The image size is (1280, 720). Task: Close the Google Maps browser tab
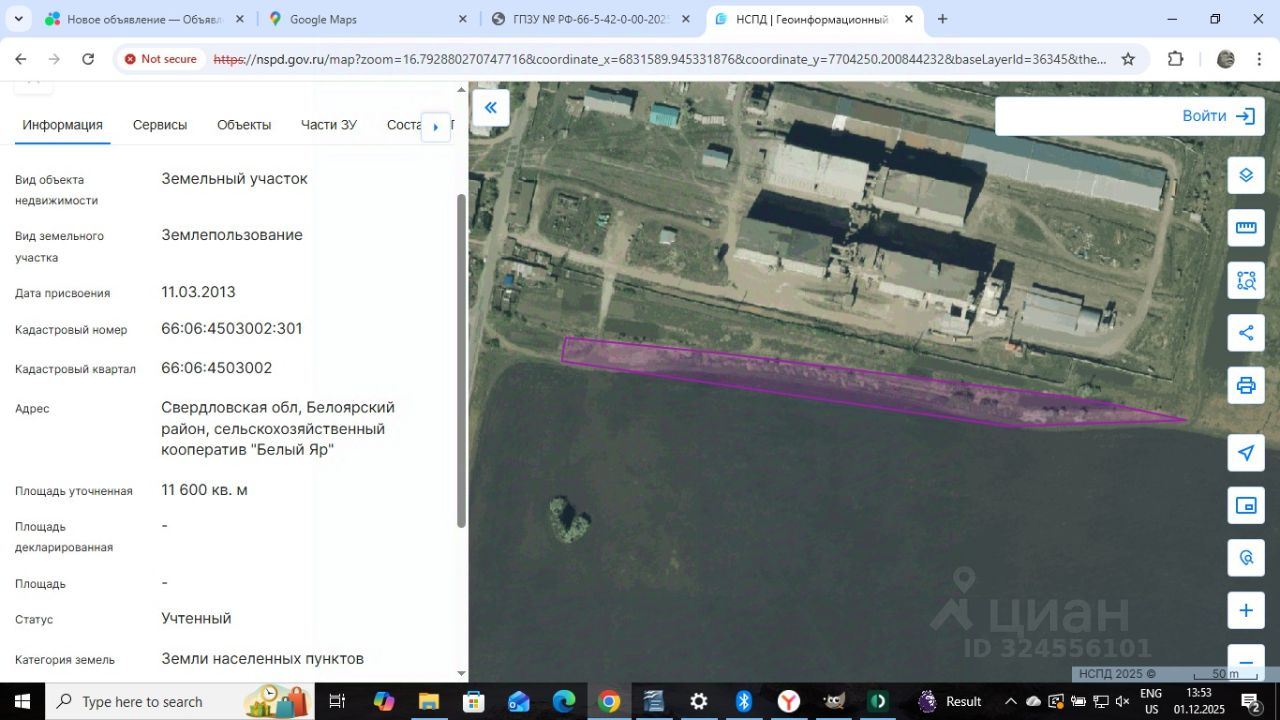coord(462,19)
